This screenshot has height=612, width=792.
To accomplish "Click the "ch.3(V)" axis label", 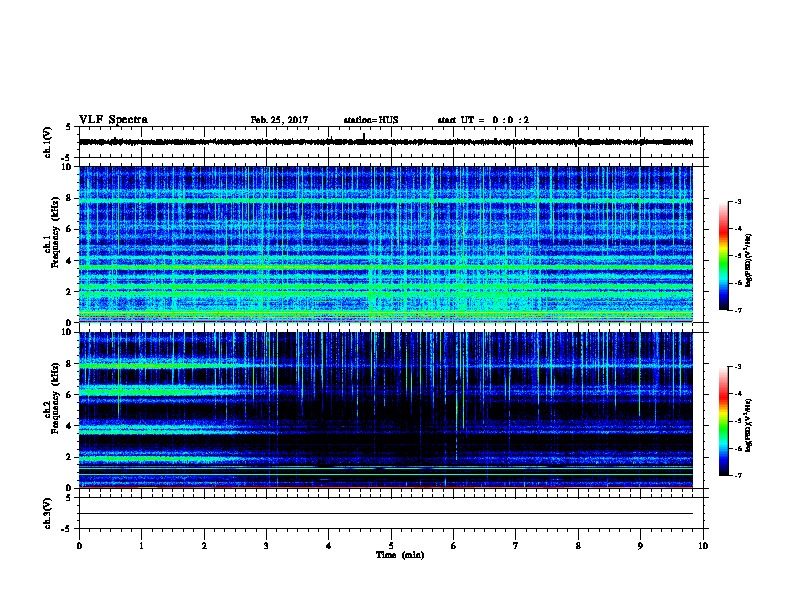I will (48, 513).
